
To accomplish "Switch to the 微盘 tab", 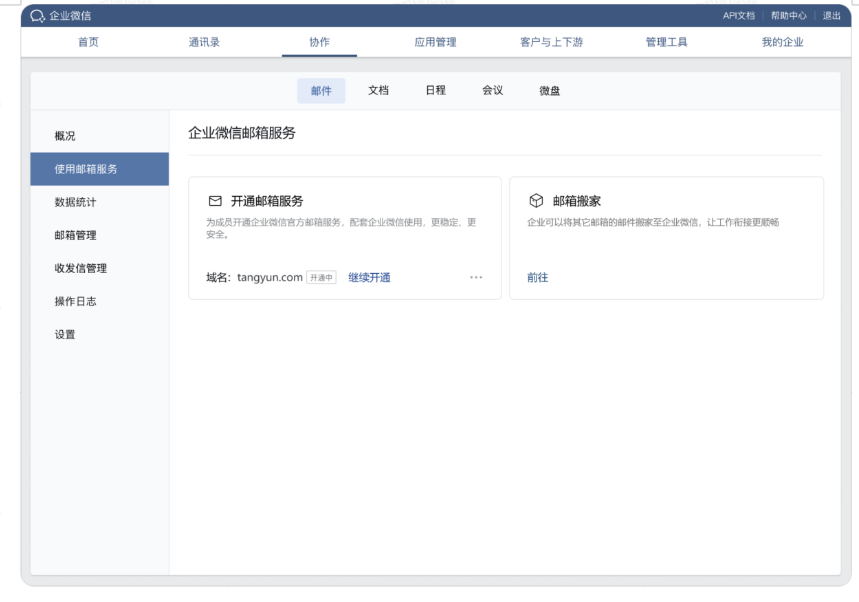I will (x=548, y=90).
